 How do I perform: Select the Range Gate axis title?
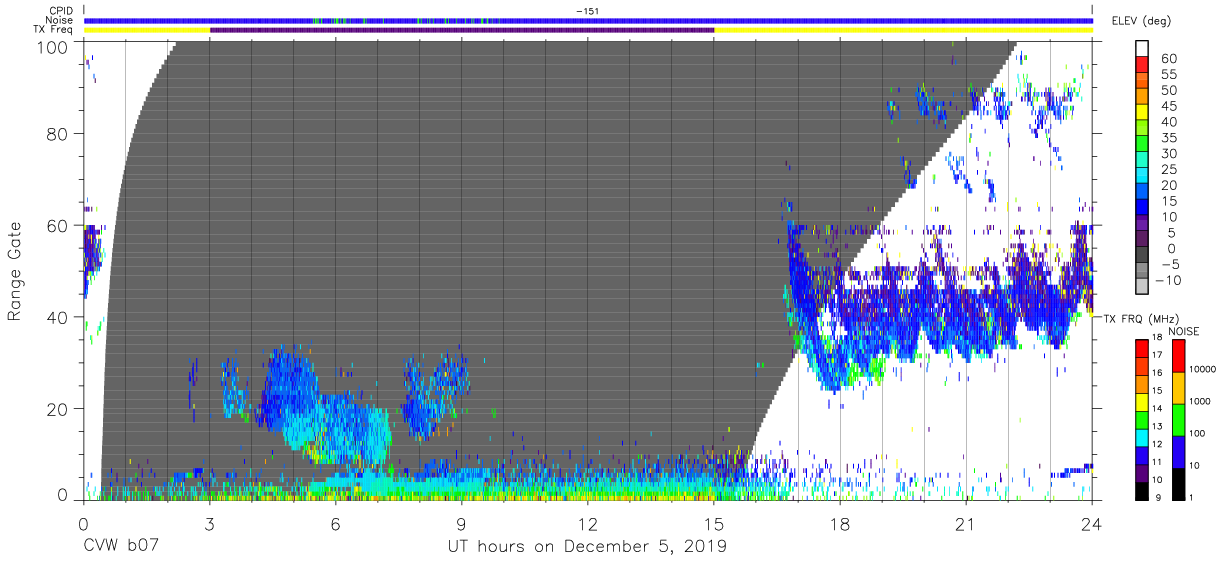[x=15, y=271]
